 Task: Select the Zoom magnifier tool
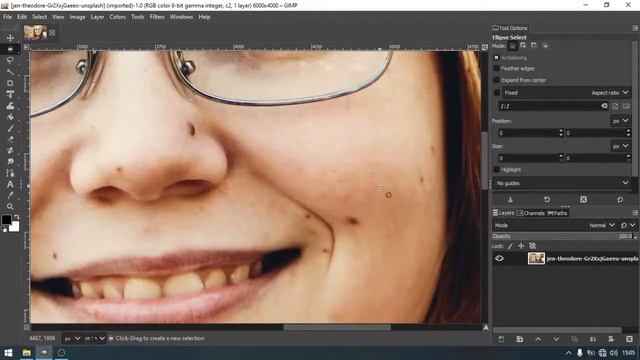(x=10, y=207)
